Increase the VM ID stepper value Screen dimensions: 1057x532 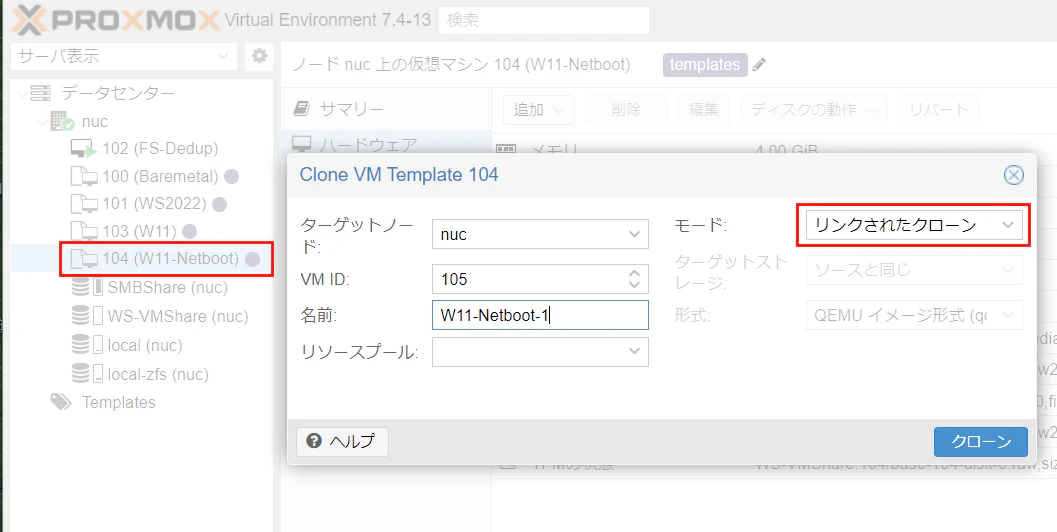coord(634,274)
